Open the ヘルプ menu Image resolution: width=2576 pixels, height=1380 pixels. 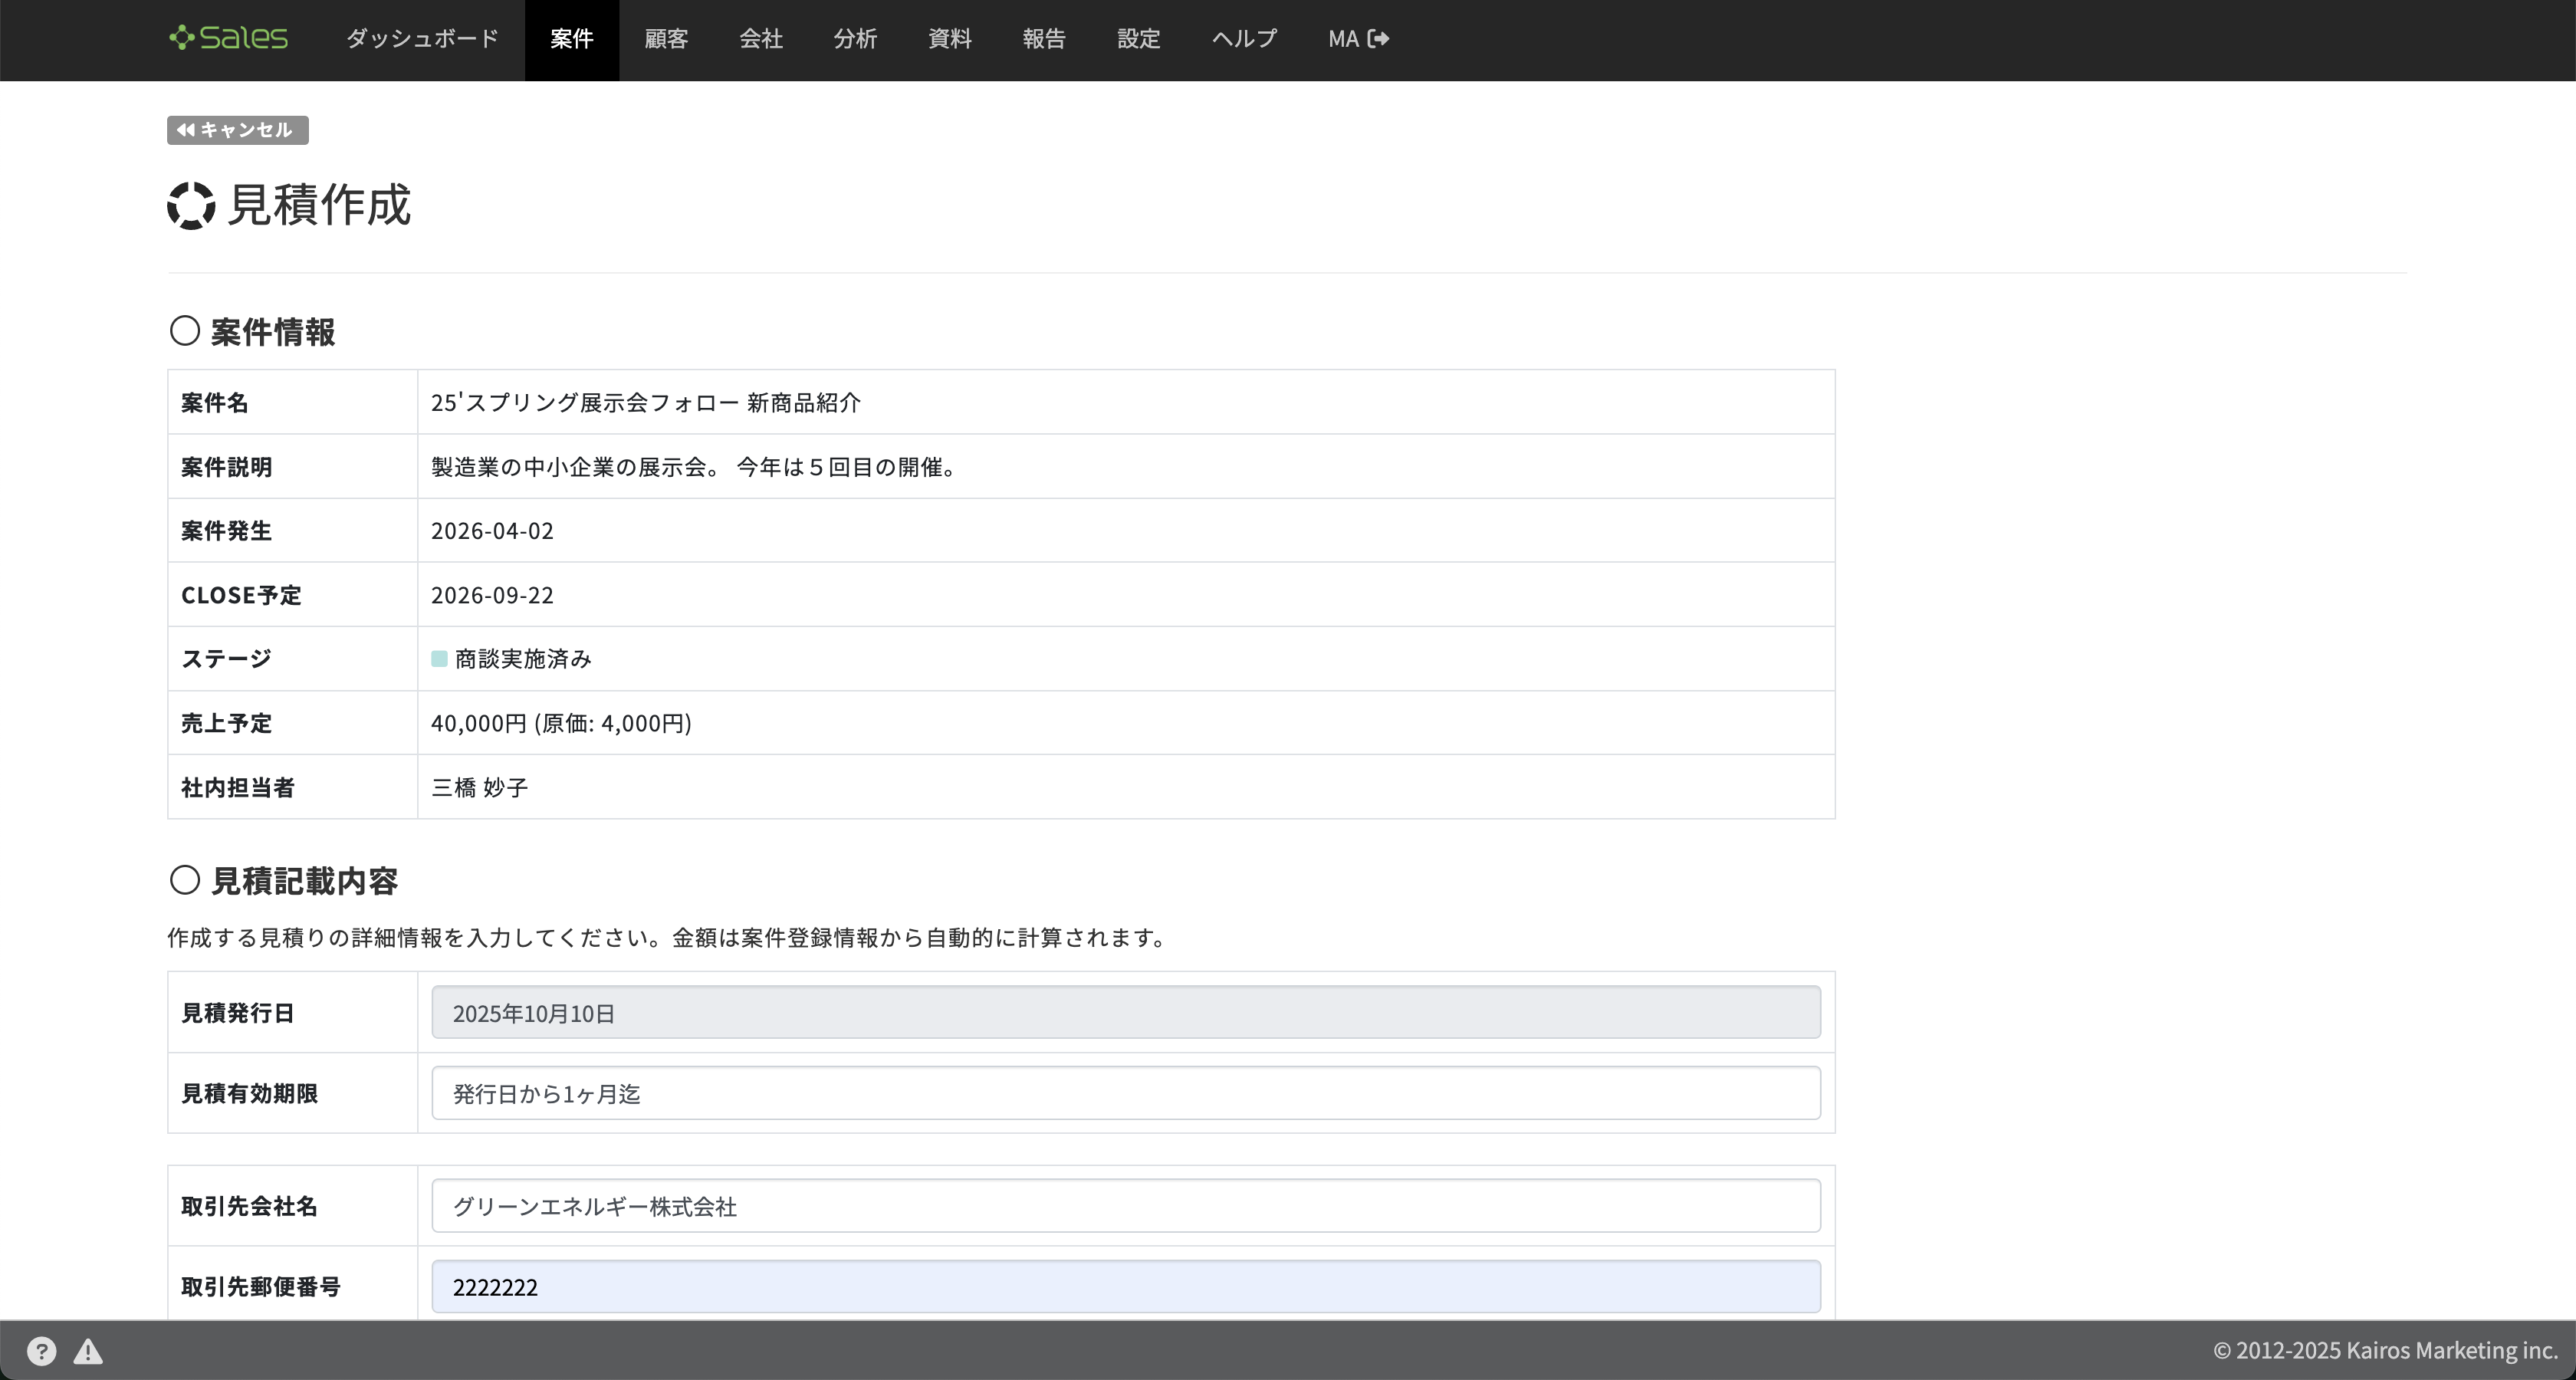point(1244,38)
